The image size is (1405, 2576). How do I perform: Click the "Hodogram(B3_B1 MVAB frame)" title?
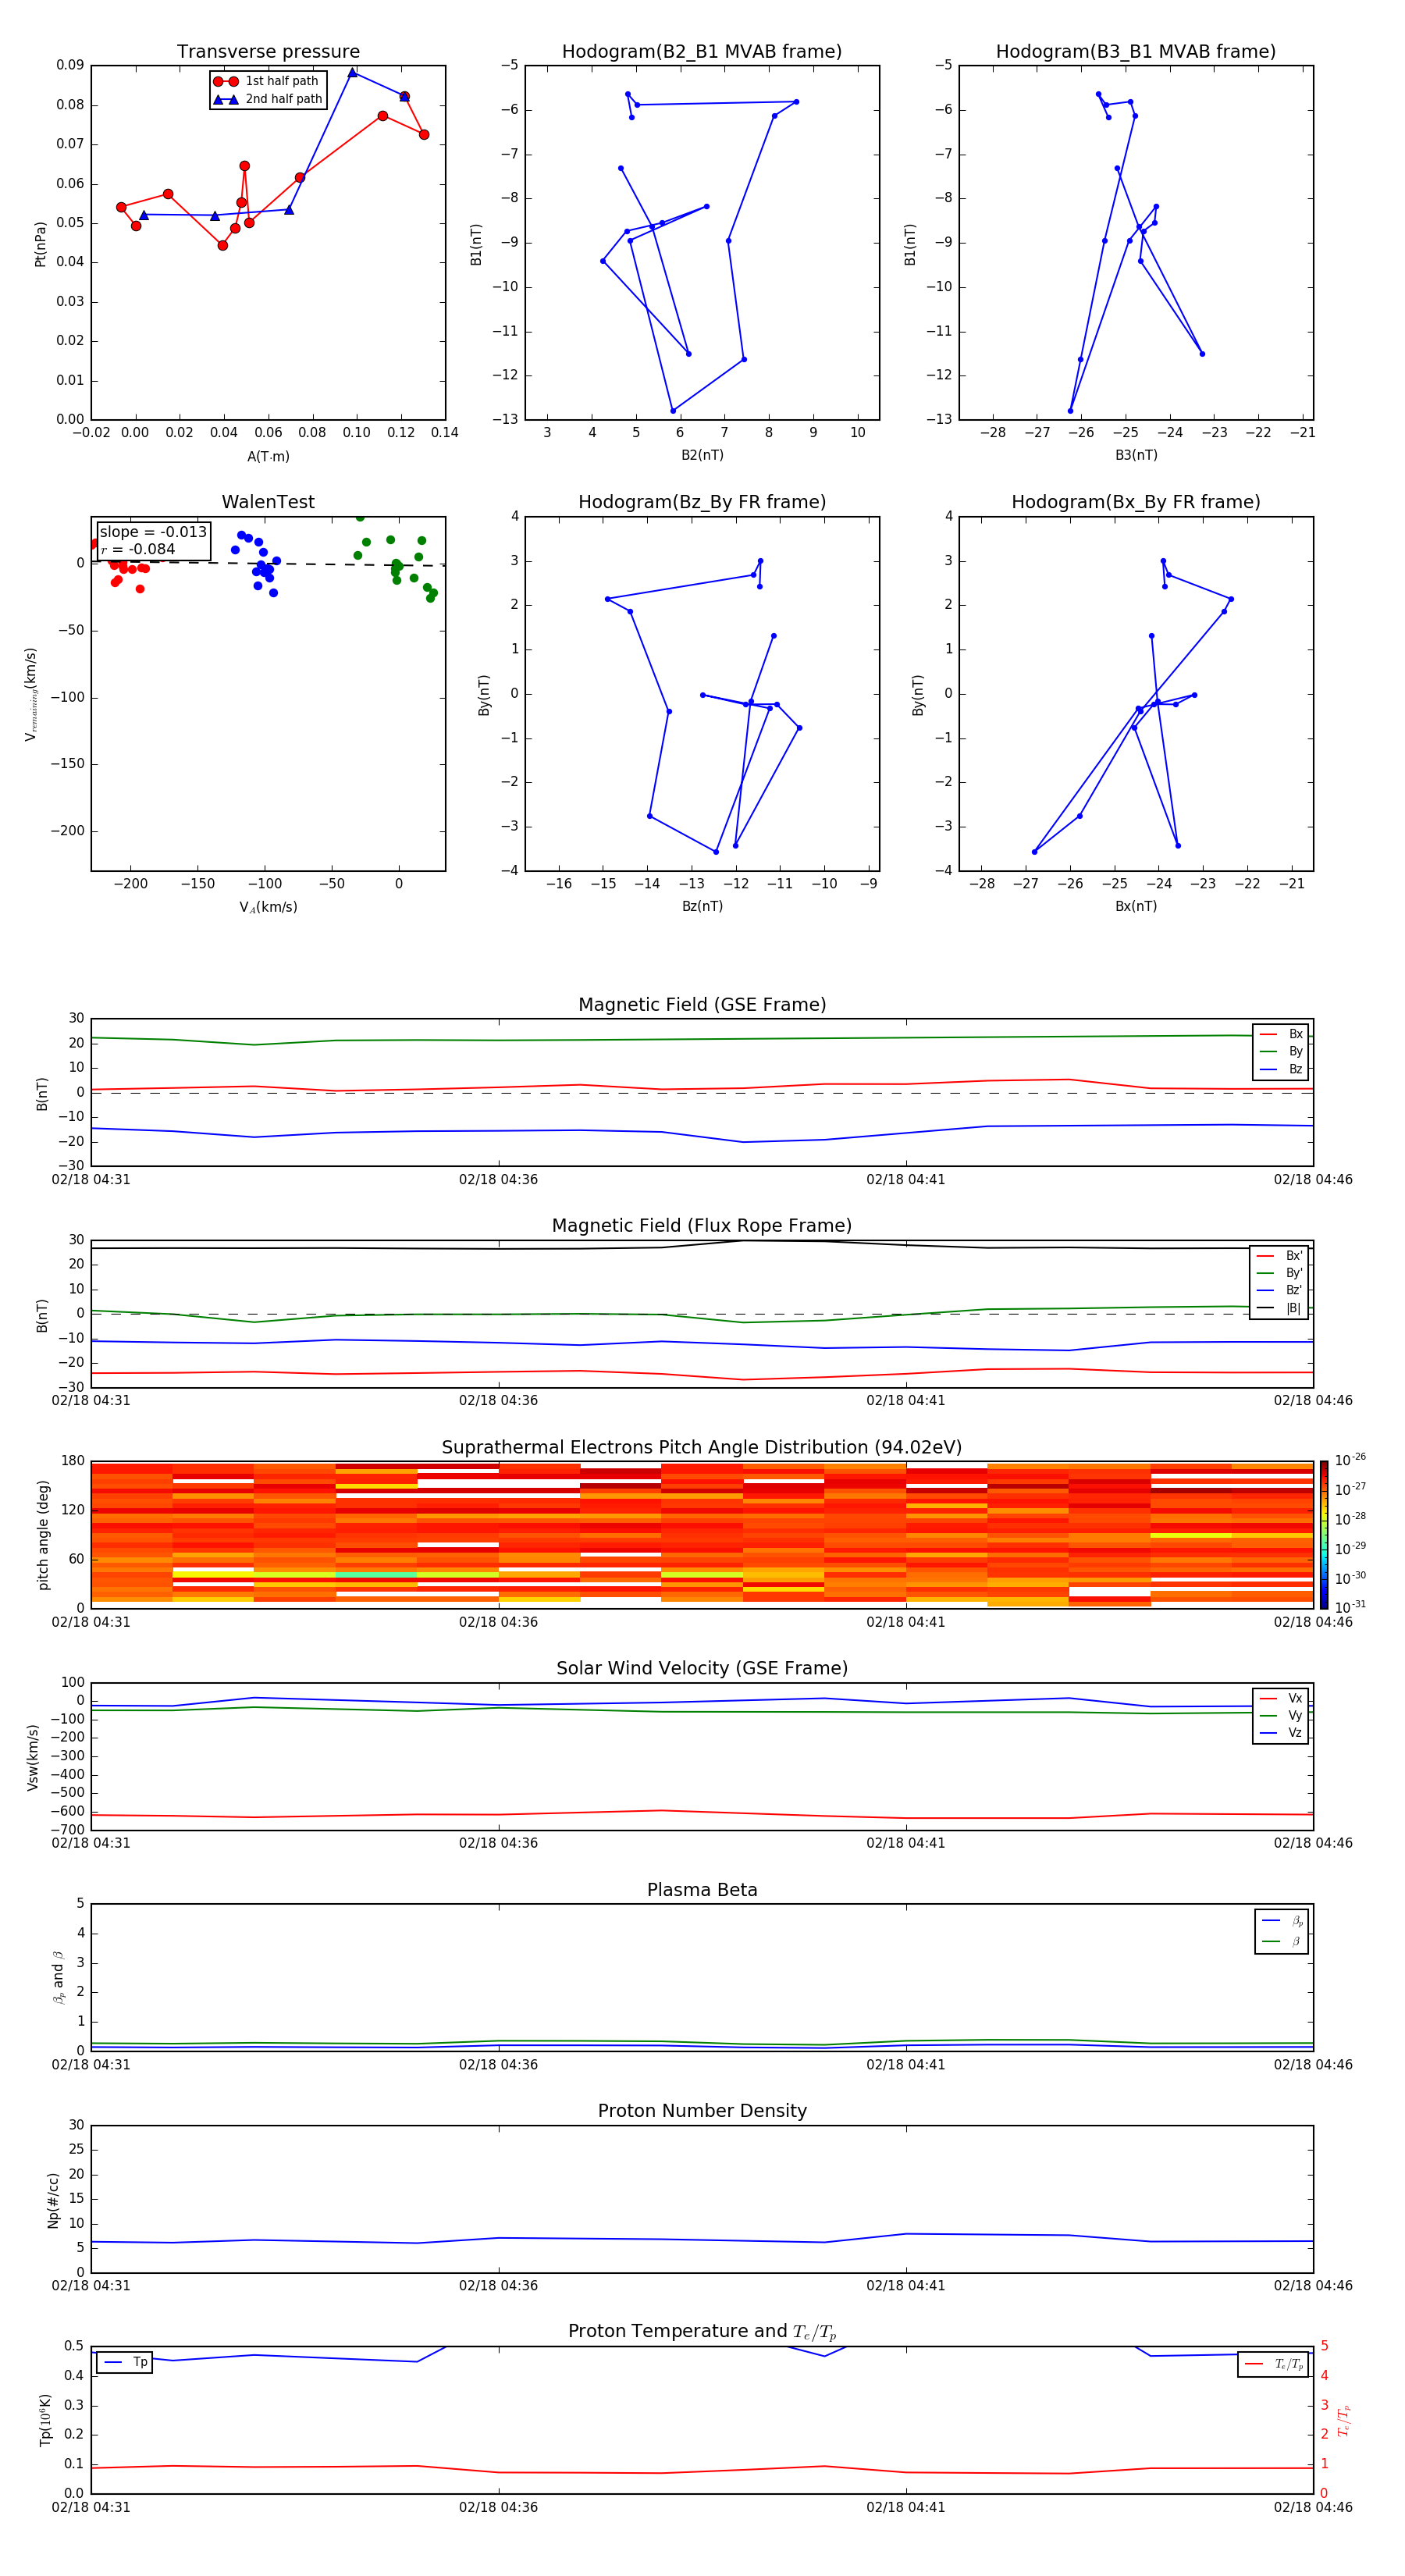pyautogui.click(x=1136, y=51)
